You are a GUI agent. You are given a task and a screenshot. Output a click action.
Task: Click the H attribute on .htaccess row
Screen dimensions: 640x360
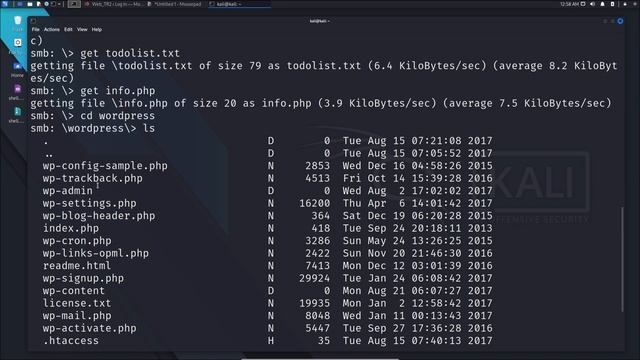pos(271,341)
